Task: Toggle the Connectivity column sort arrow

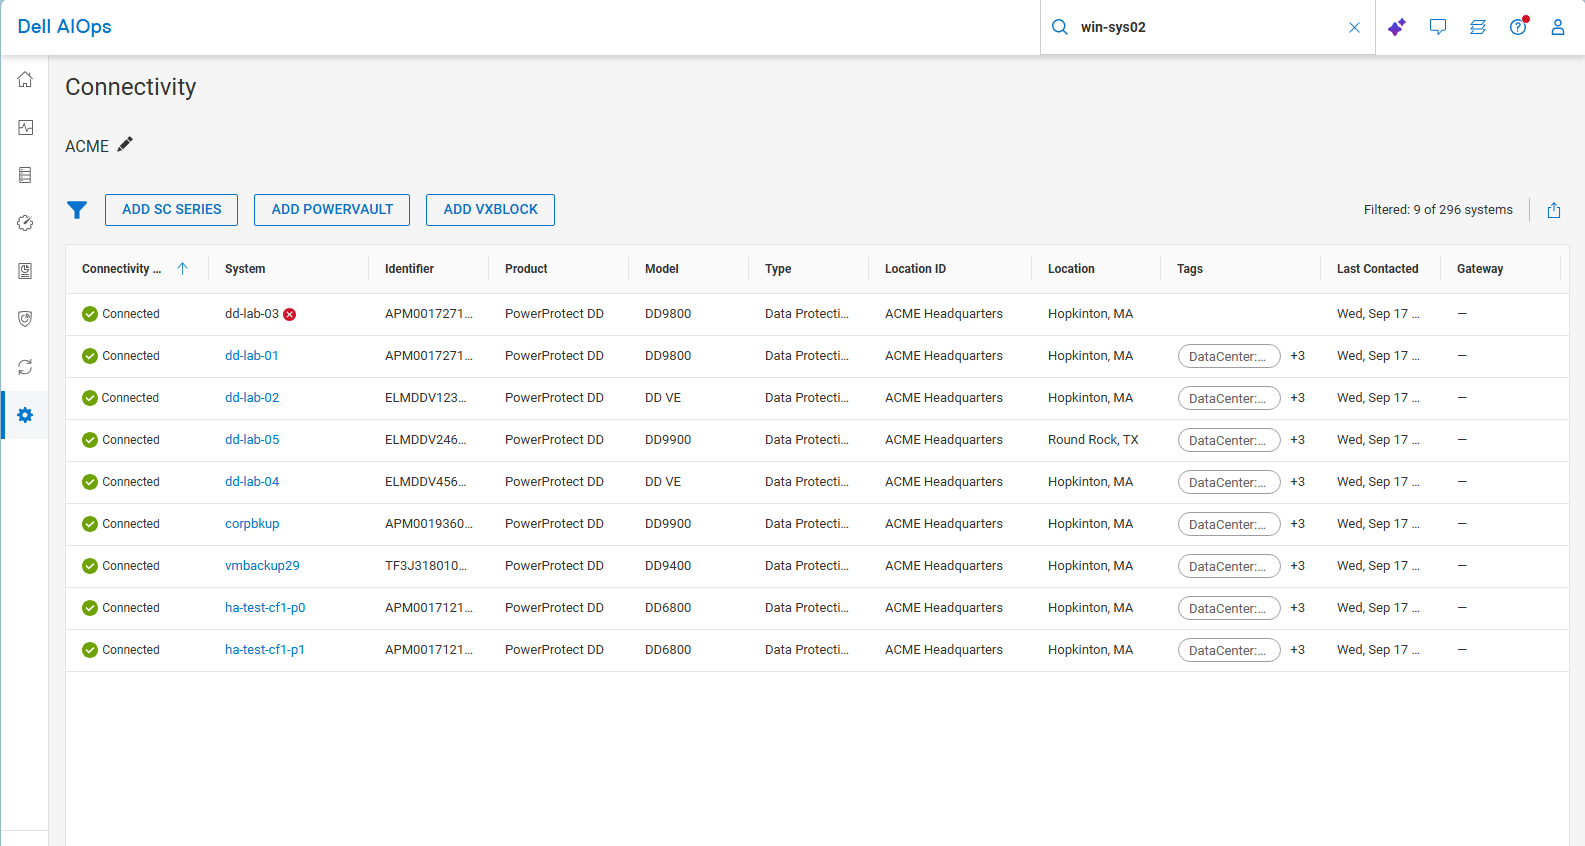Action: point(182,268)
